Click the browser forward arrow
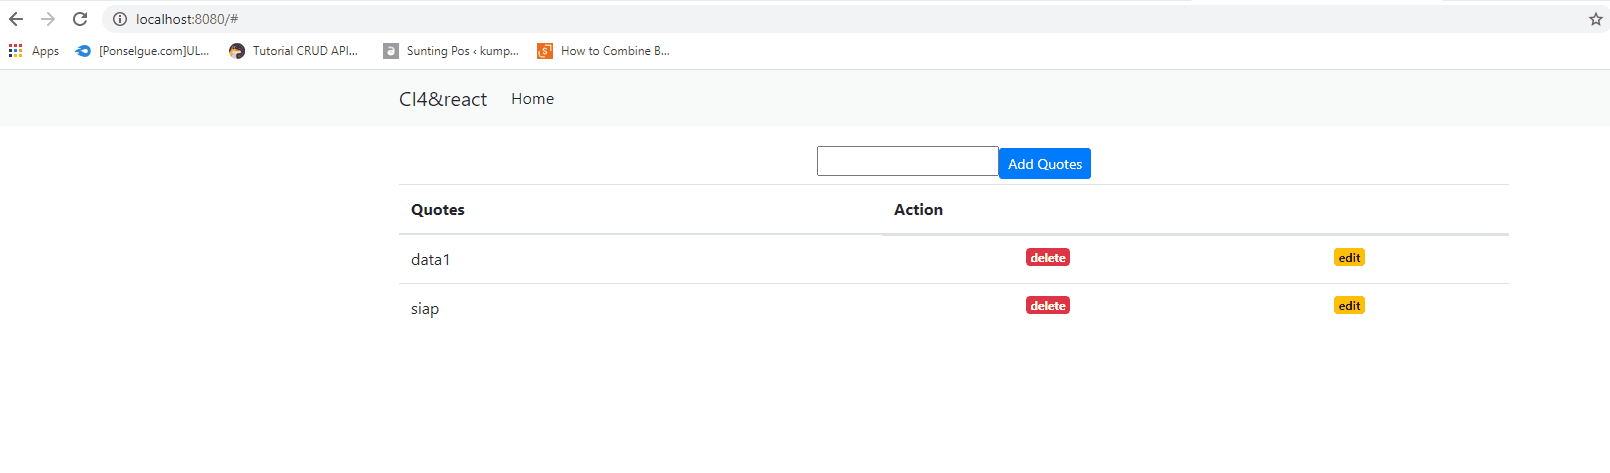 click(x=48, y=19)
